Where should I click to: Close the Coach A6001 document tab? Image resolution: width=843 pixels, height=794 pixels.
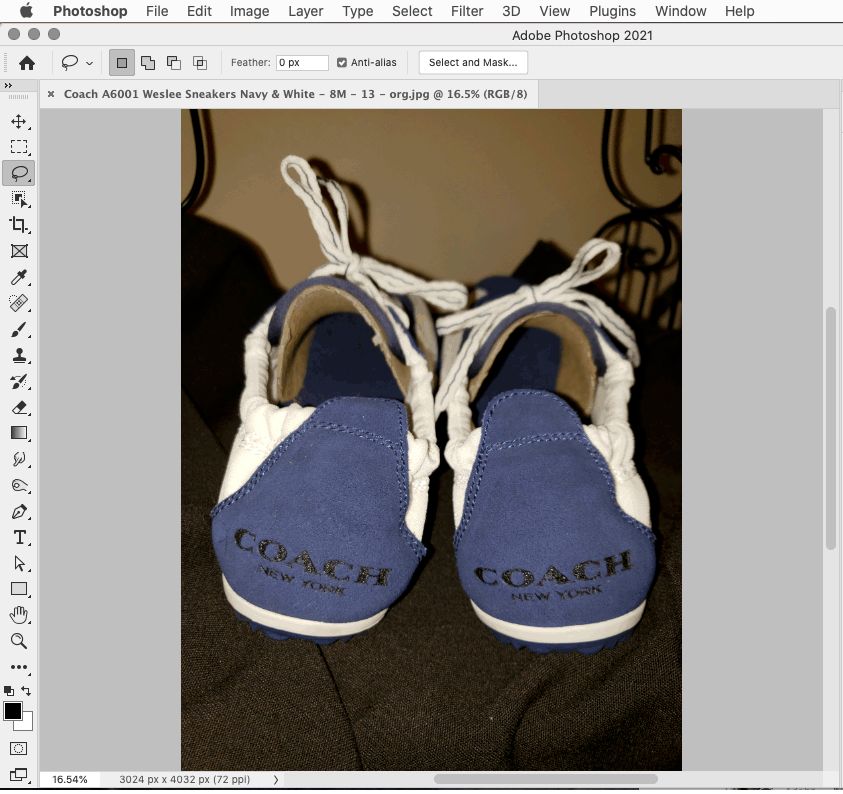point(51,94)
